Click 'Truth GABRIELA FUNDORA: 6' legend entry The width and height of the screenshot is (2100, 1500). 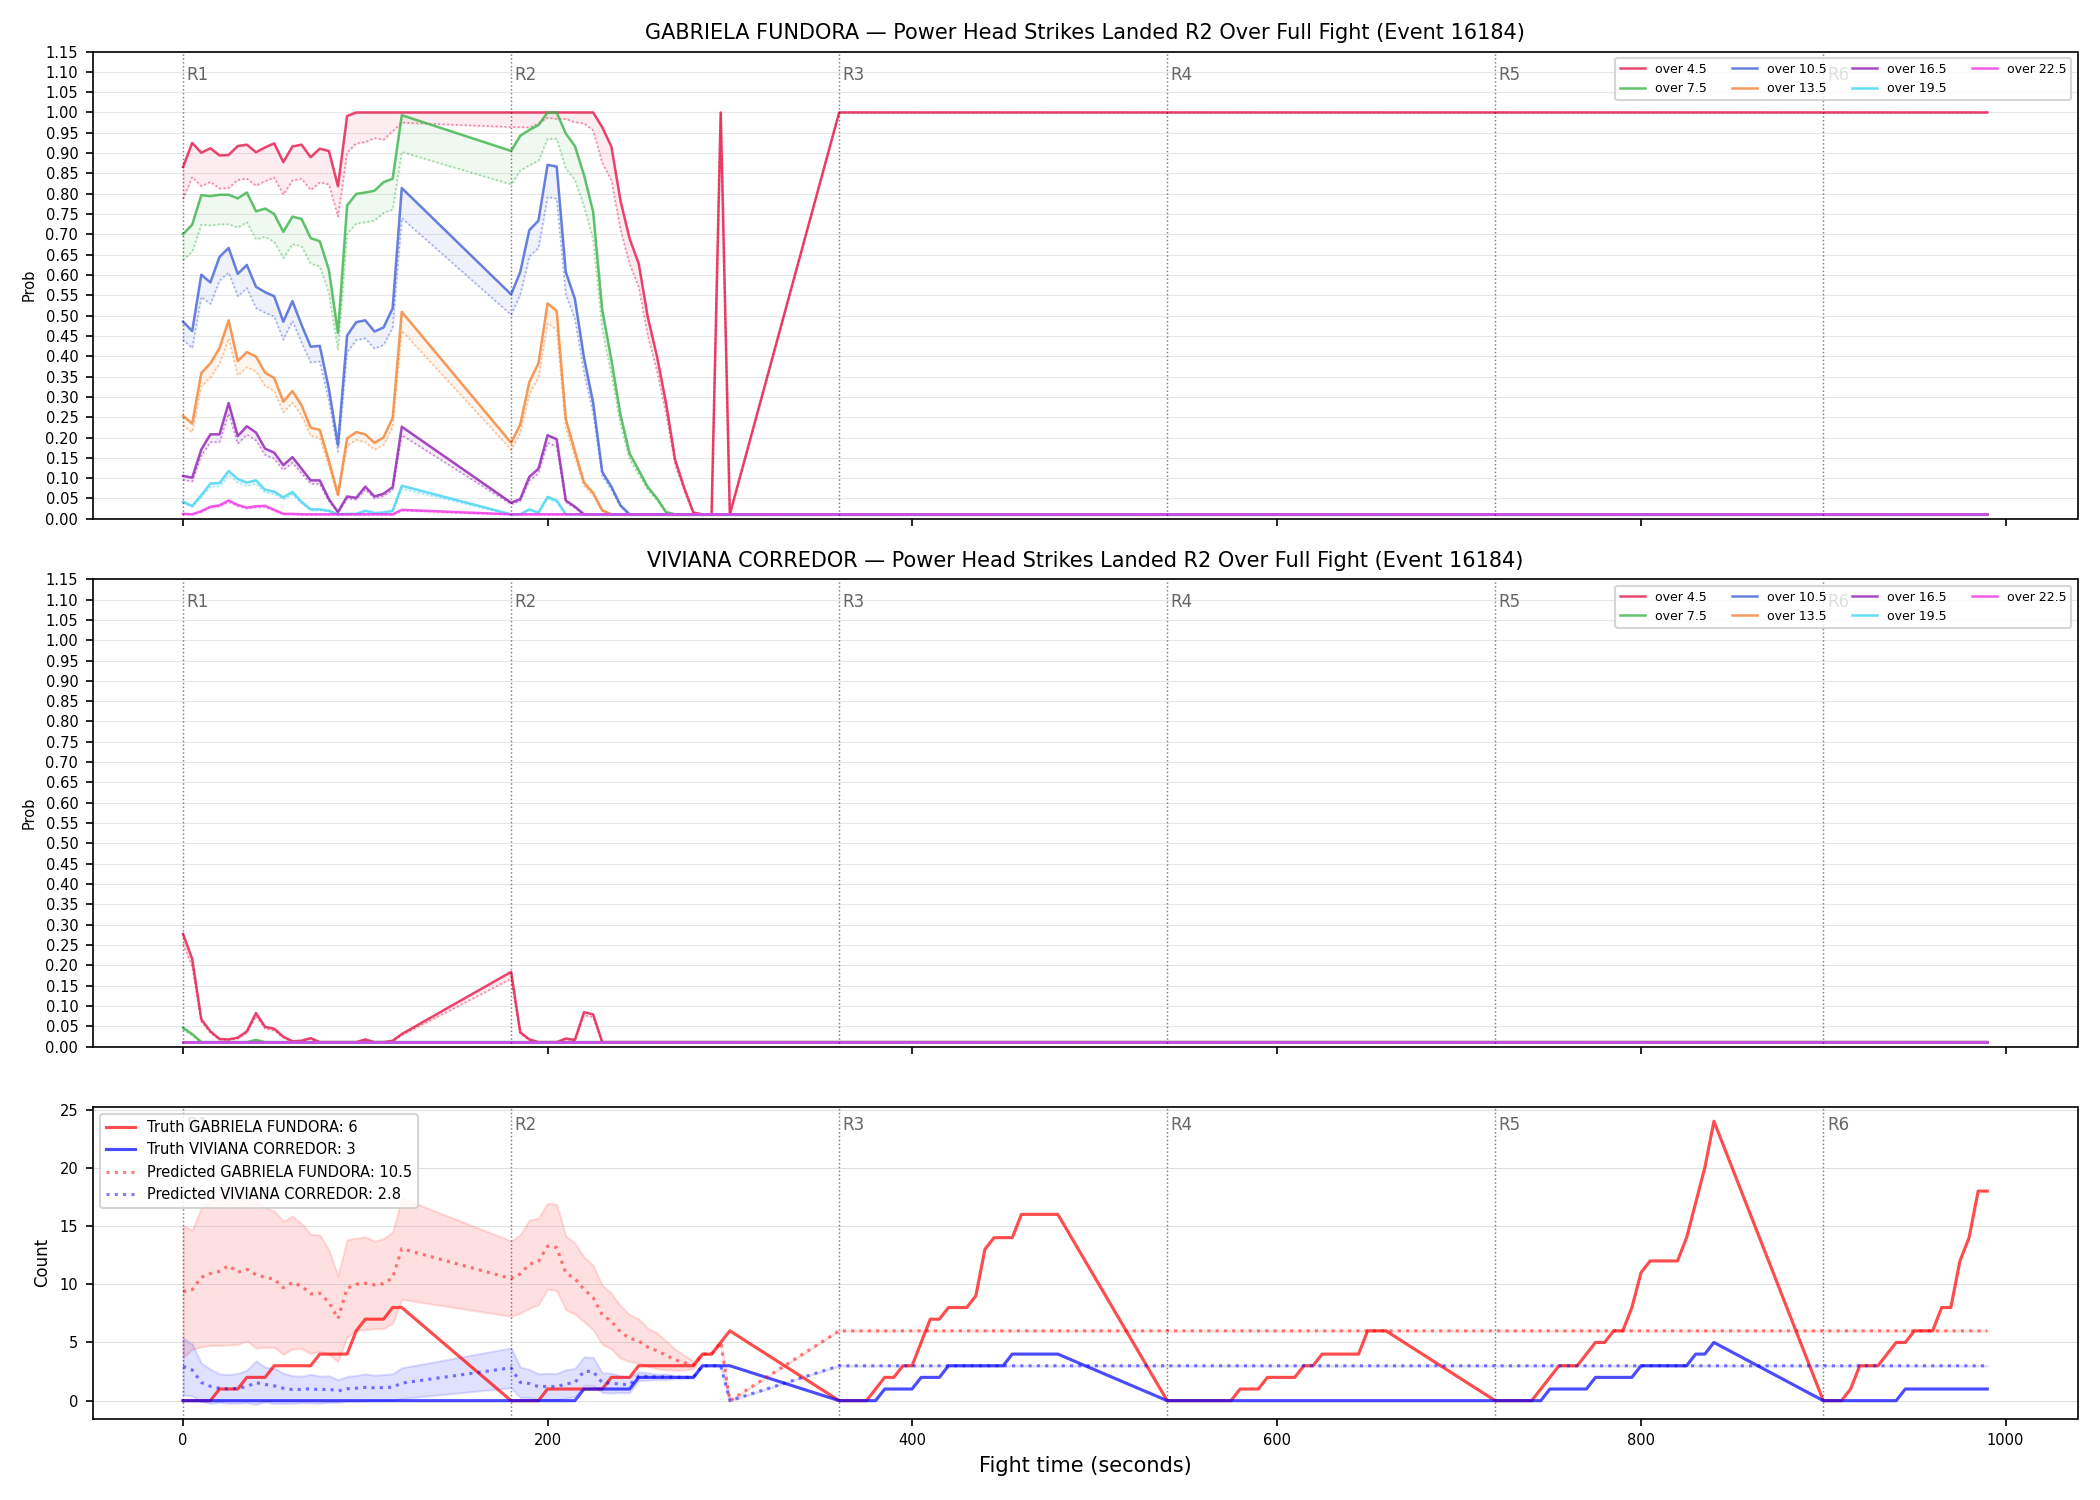click(231, 1127)
